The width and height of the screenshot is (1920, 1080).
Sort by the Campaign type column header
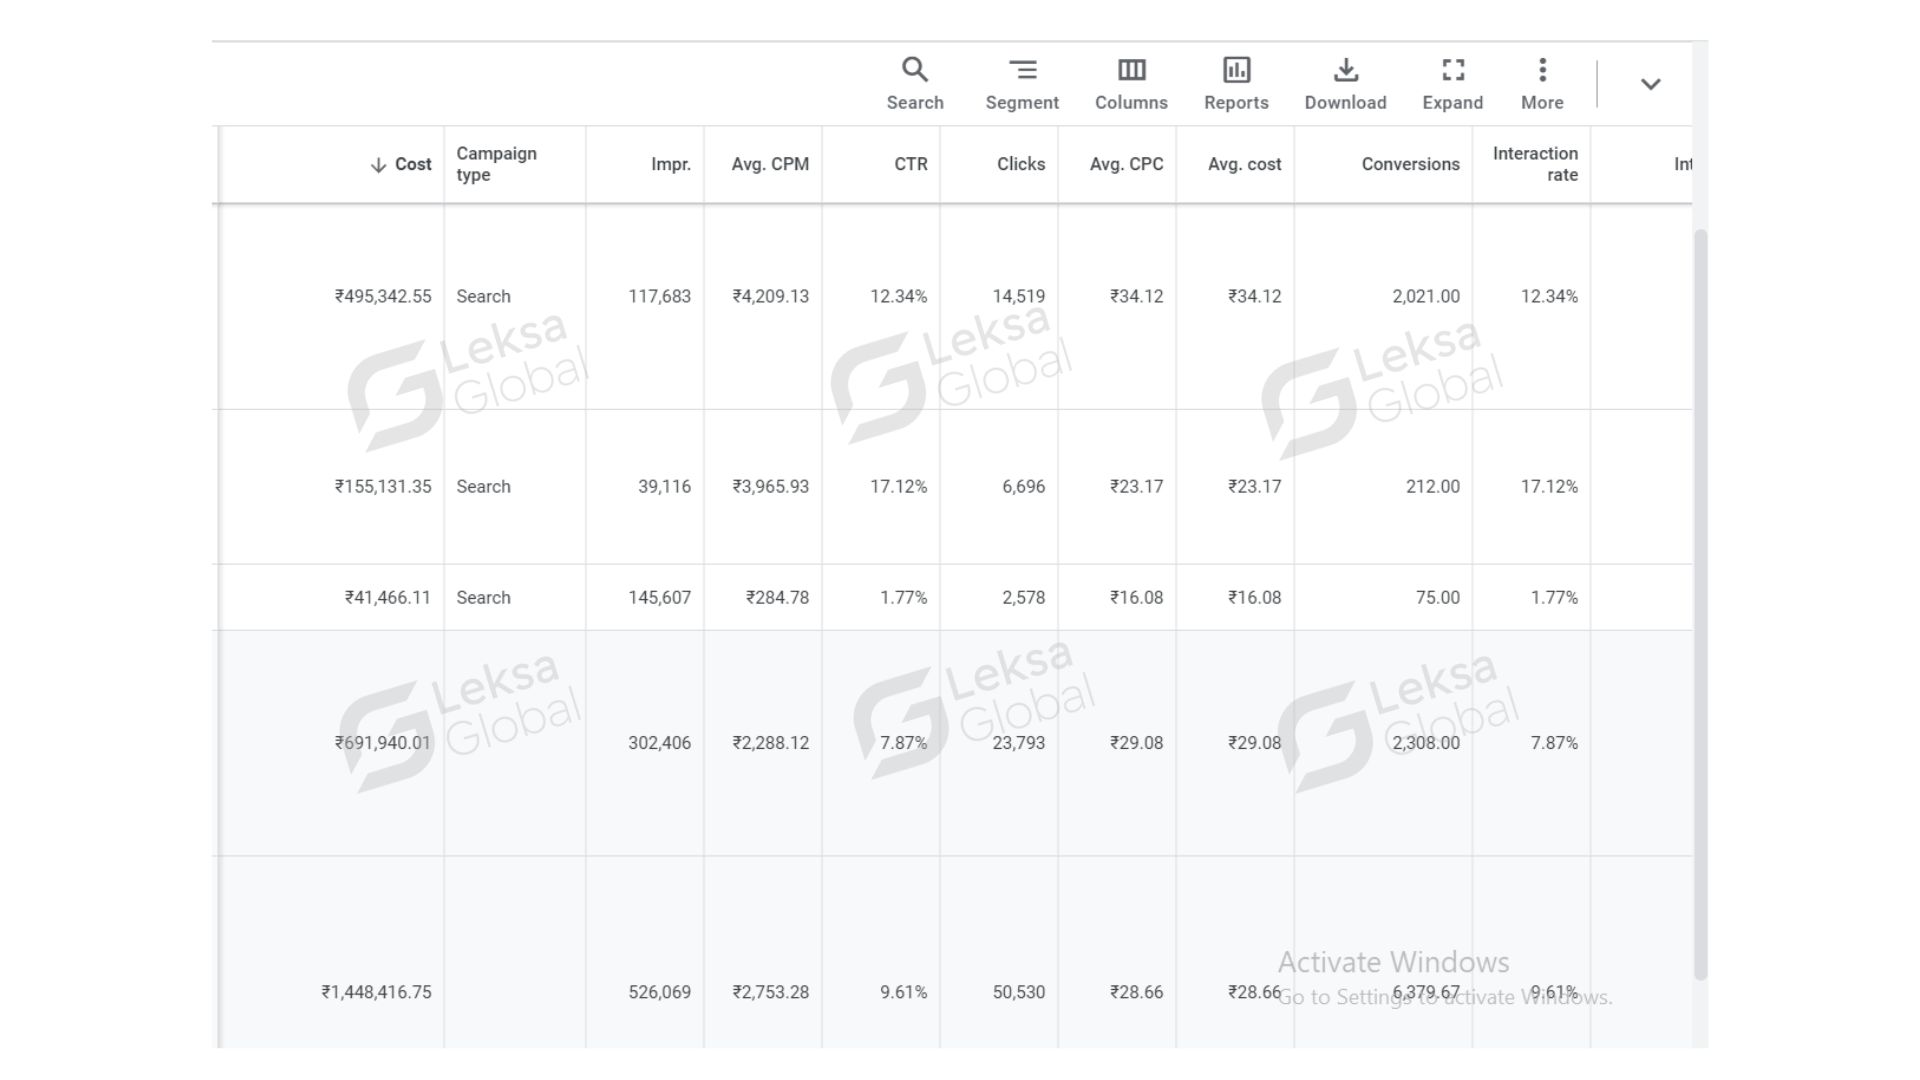click(x=496, y=164)
